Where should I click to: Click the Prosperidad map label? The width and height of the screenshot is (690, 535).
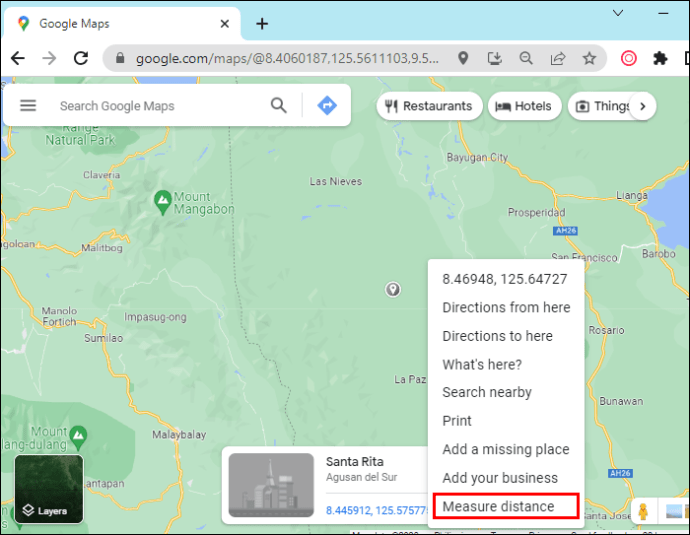click(x=536, y=213)
